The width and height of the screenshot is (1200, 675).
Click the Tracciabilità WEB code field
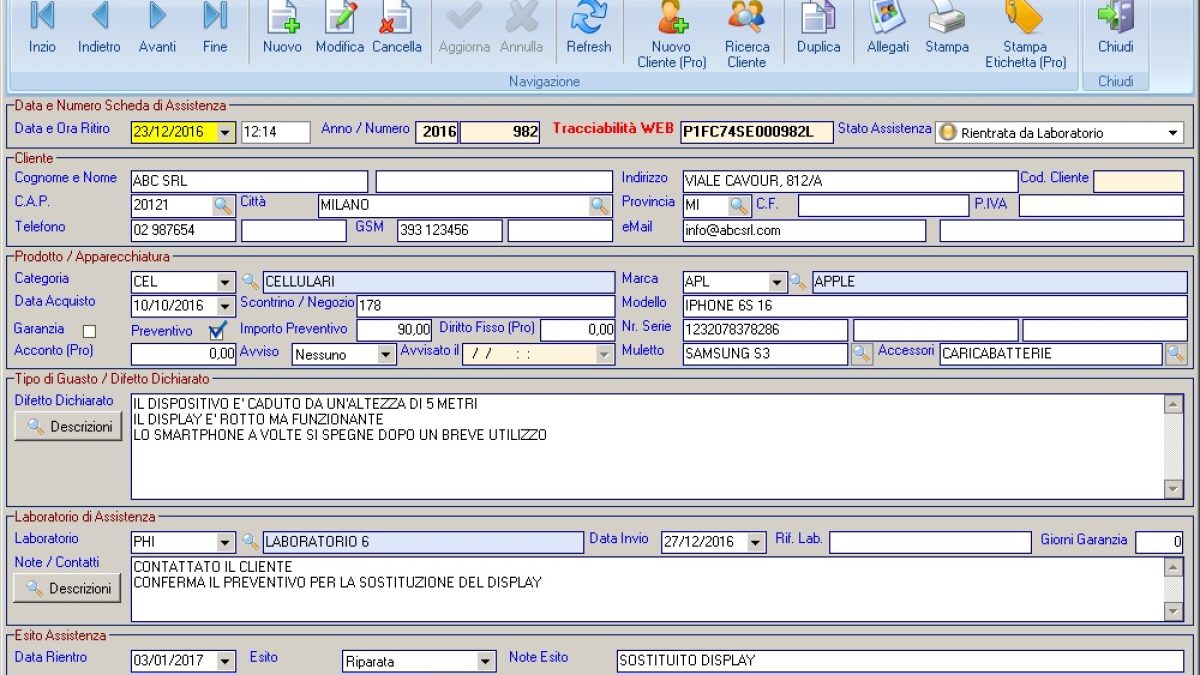point(757,132)
